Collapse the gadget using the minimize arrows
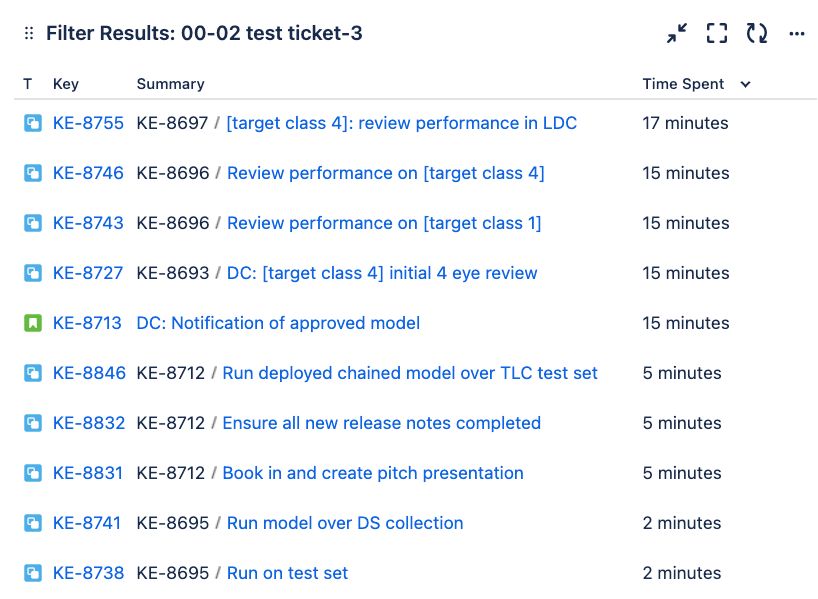818x599 pixels. point(676,33)
